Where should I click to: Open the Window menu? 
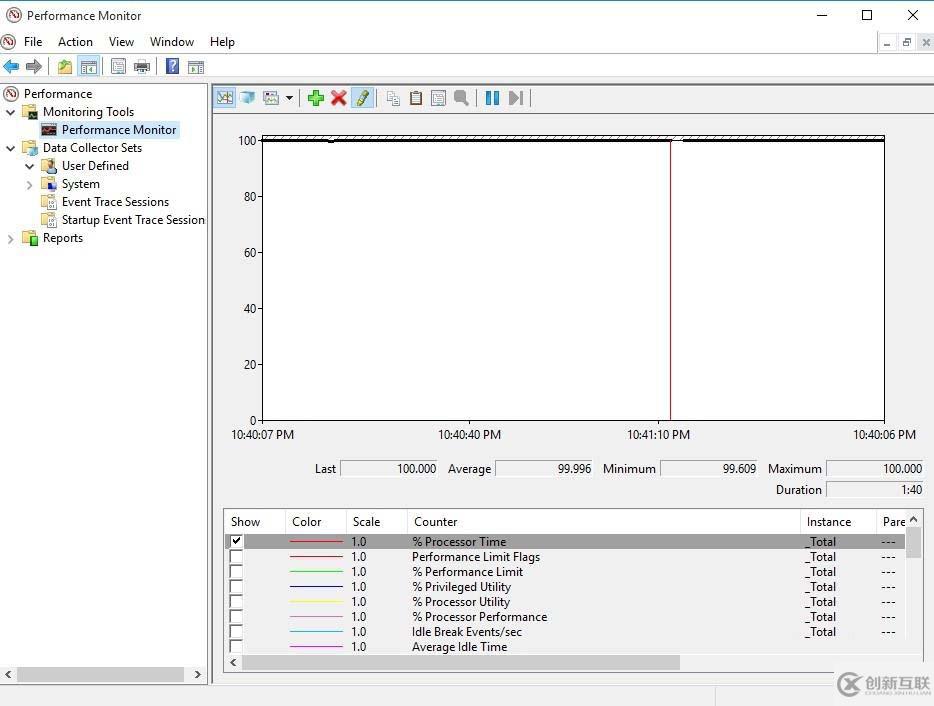point(172,42)
